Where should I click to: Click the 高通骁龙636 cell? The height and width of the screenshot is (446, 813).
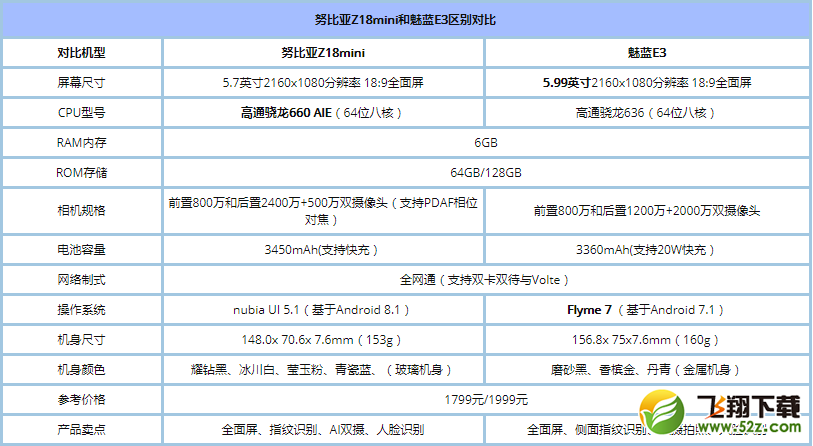[647, 113]
